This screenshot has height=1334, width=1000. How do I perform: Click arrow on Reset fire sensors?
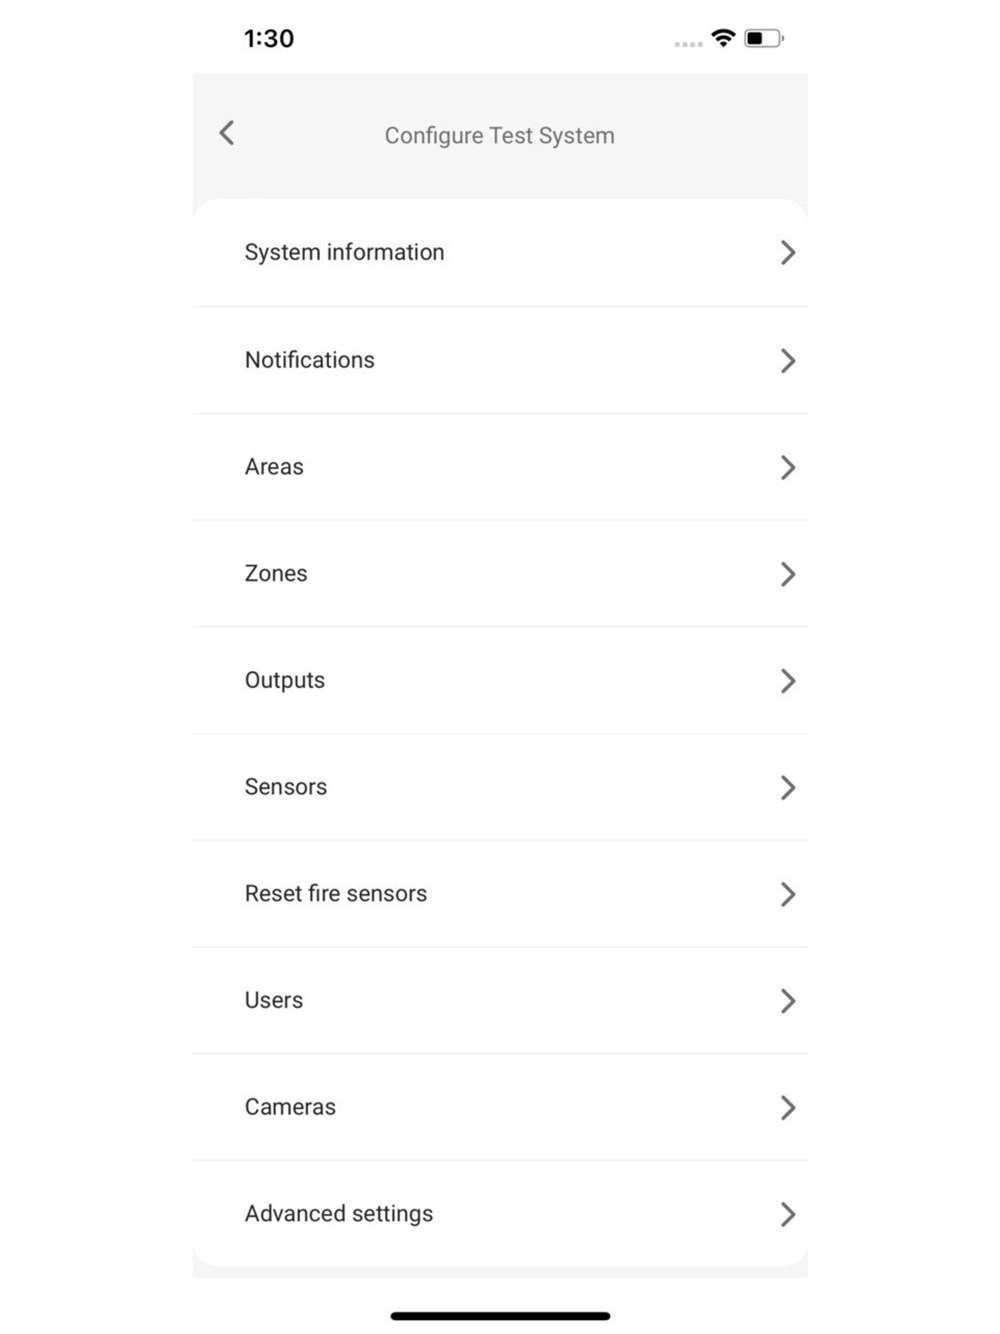(x=787, y=894)
